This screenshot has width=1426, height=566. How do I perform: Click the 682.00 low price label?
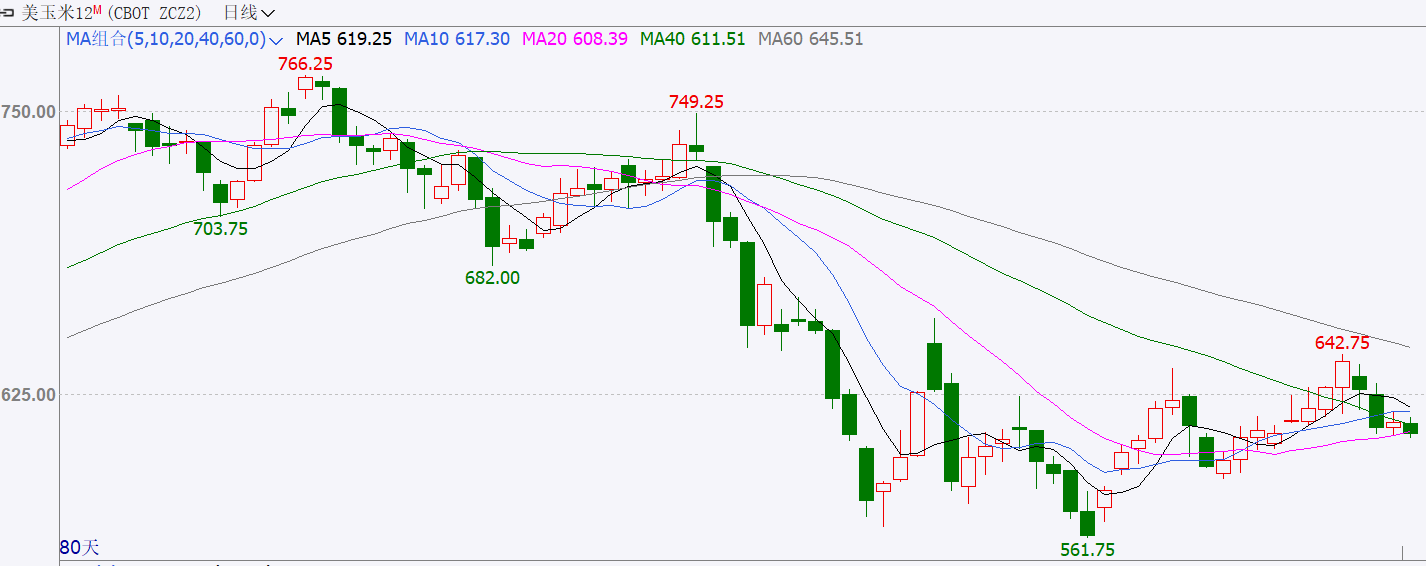point(493,278)
